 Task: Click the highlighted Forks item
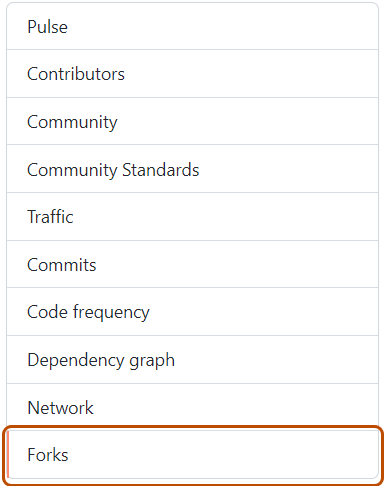192,455
